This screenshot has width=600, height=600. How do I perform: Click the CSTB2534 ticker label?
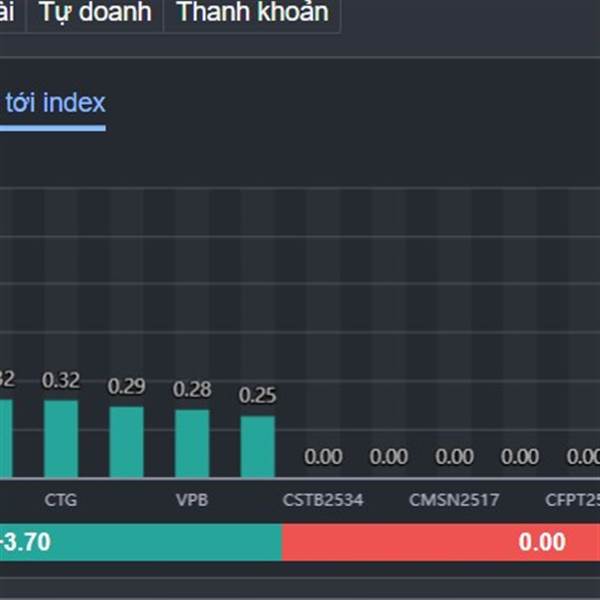coord(323,498)
